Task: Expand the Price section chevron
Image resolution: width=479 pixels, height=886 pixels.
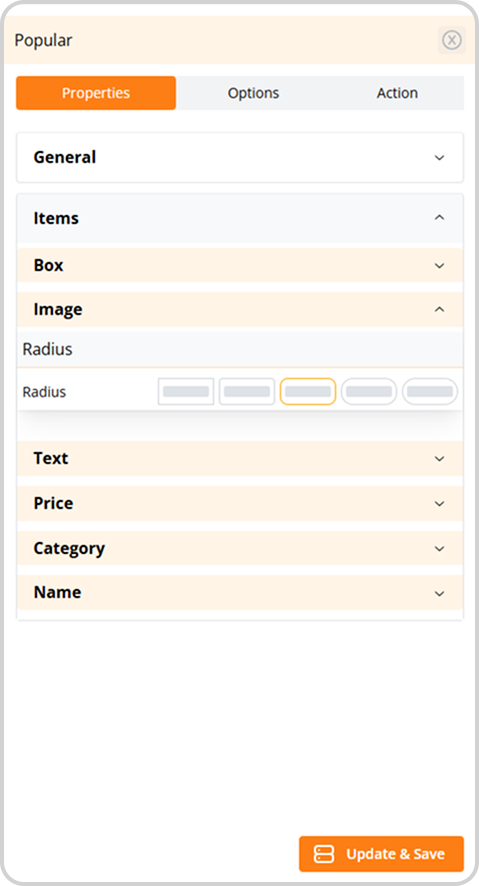Action: point(439,503)
